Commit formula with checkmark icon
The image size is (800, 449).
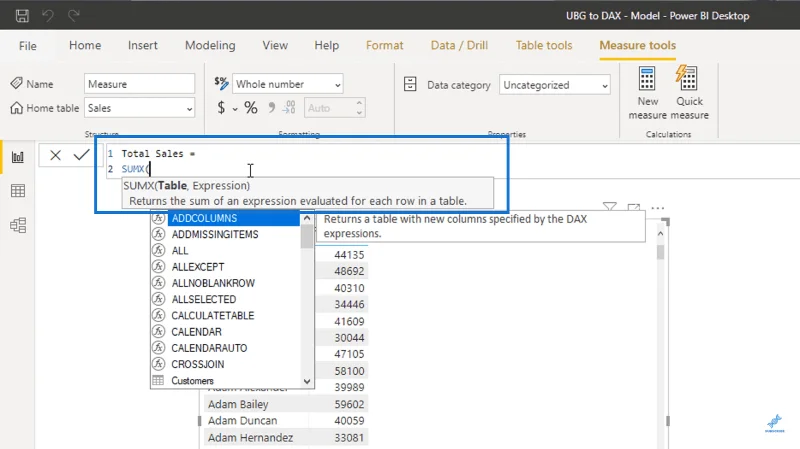(81, 155)
